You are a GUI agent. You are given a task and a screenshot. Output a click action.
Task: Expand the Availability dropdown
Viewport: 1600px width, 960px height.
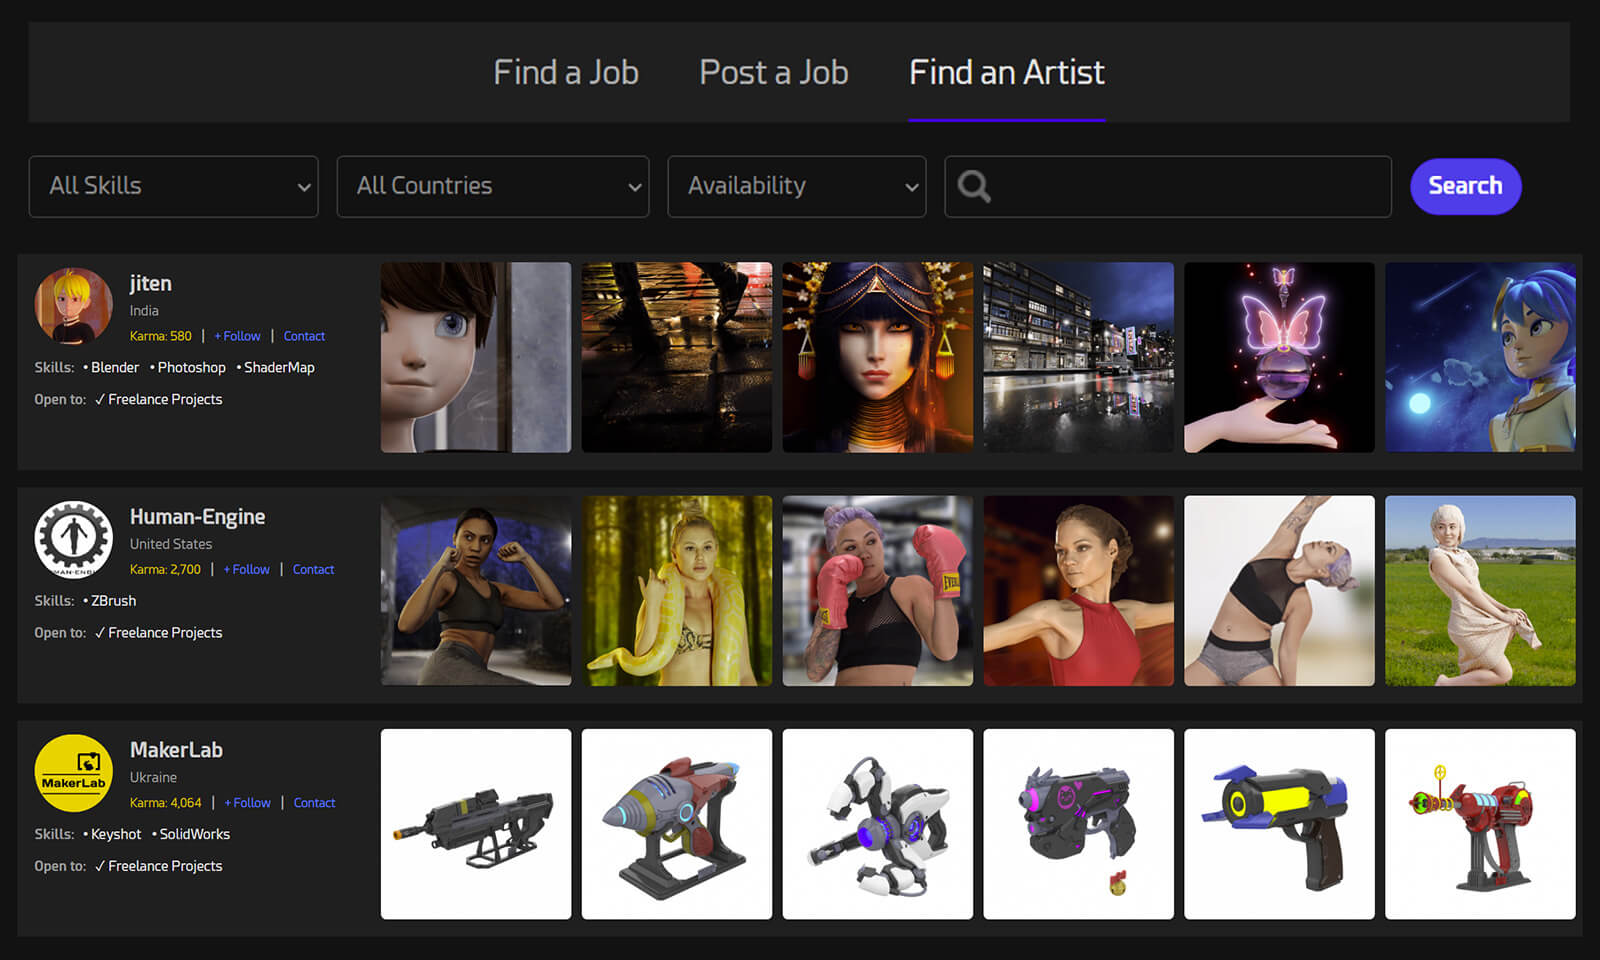[x=797, y=186]
